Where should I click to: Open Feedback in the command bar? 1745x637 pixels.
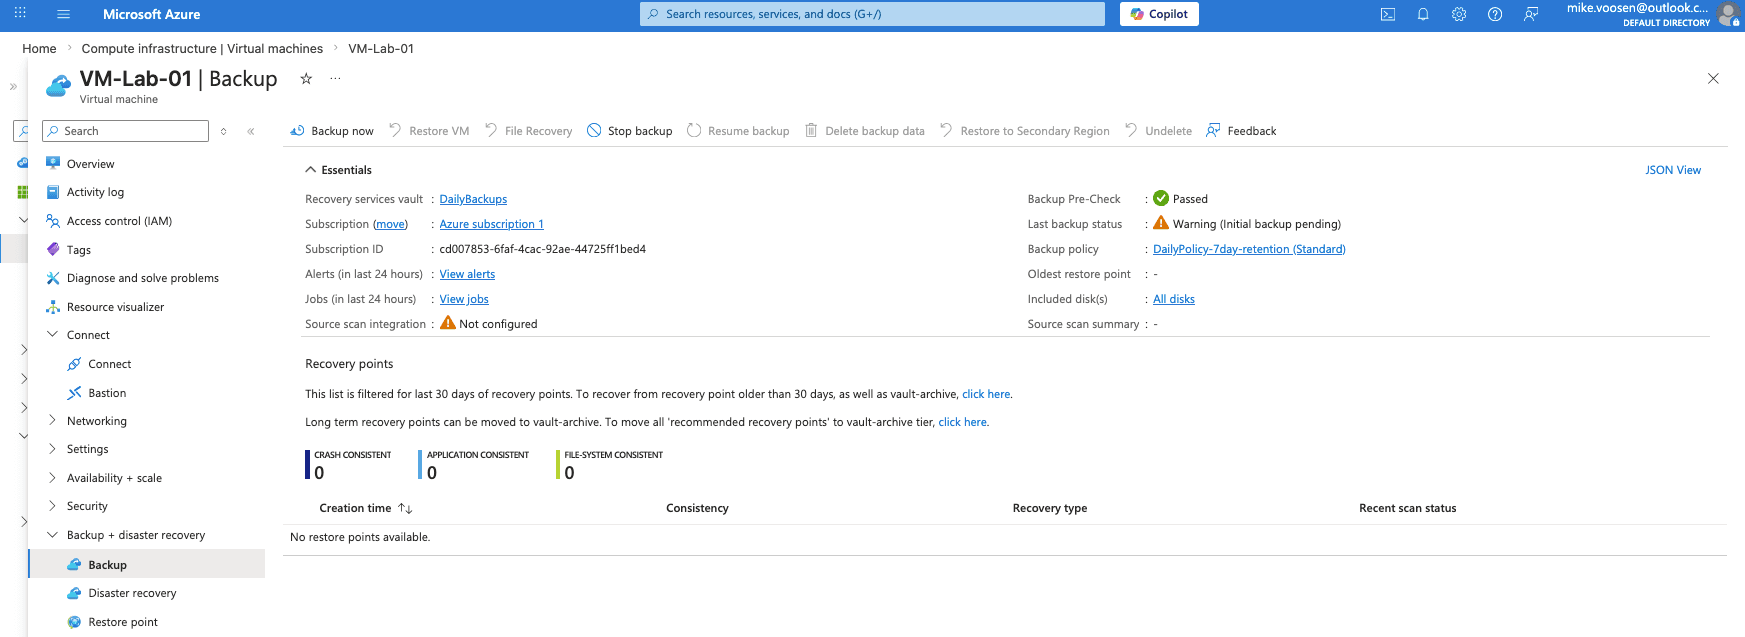click(x=1241, y=131)
